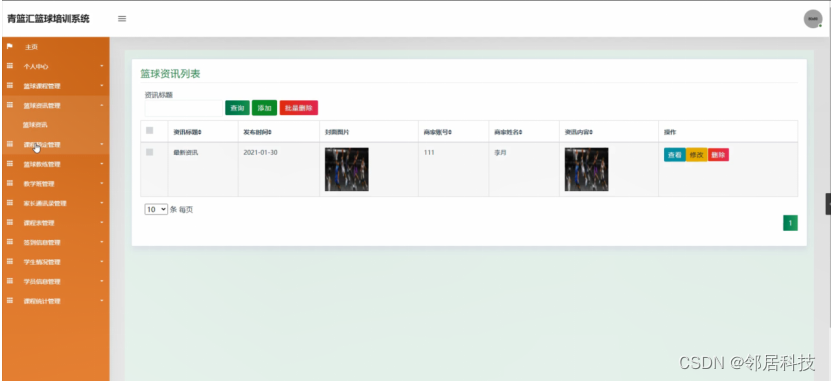Tick the checkbox for the 最新资讯 row
This screenshot has width=831, height=381.
pos(149,152)
